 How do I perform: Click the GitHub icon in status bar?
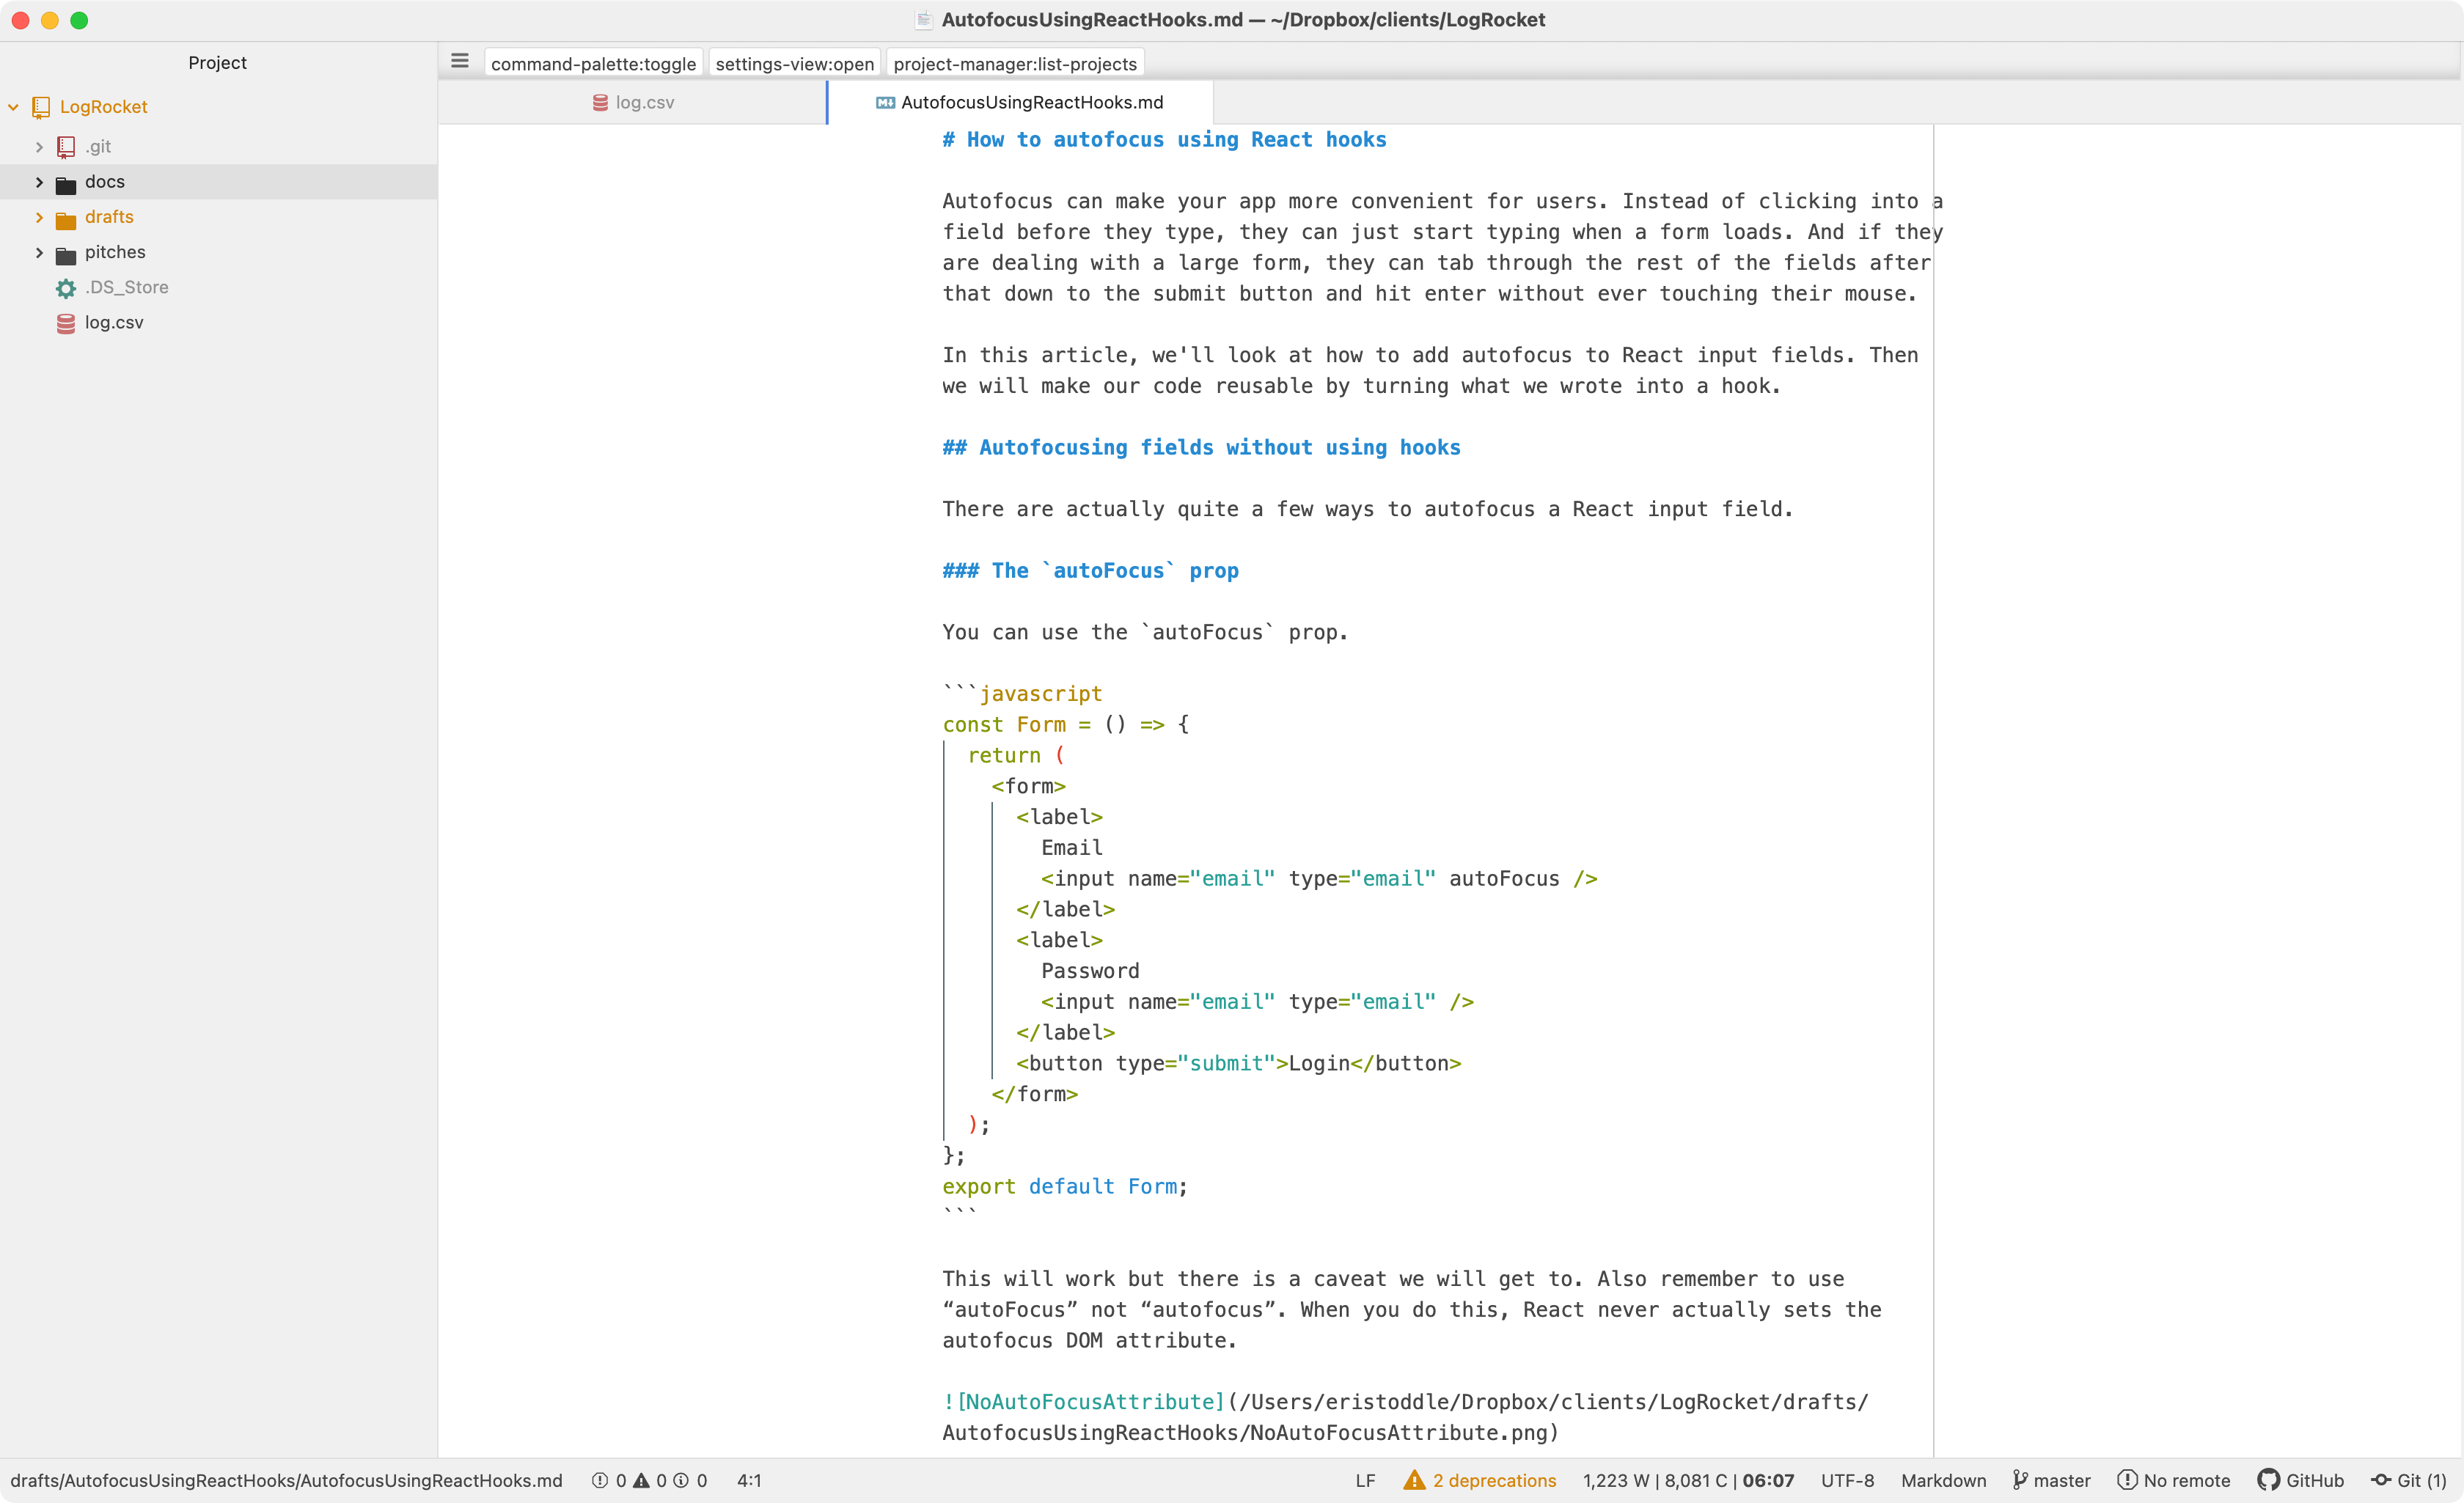pyautogui.click(x=2268, y=1480)
